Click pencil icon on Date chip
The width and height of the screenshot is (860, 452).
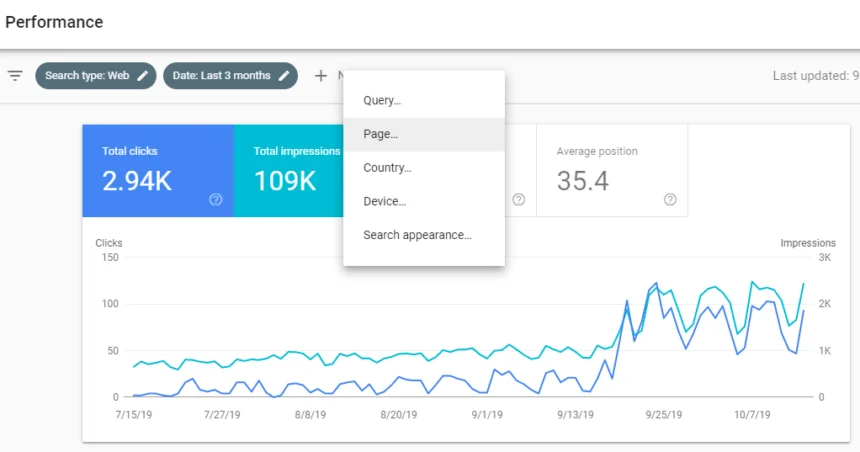pyautogui.click(x=284, y=76)
